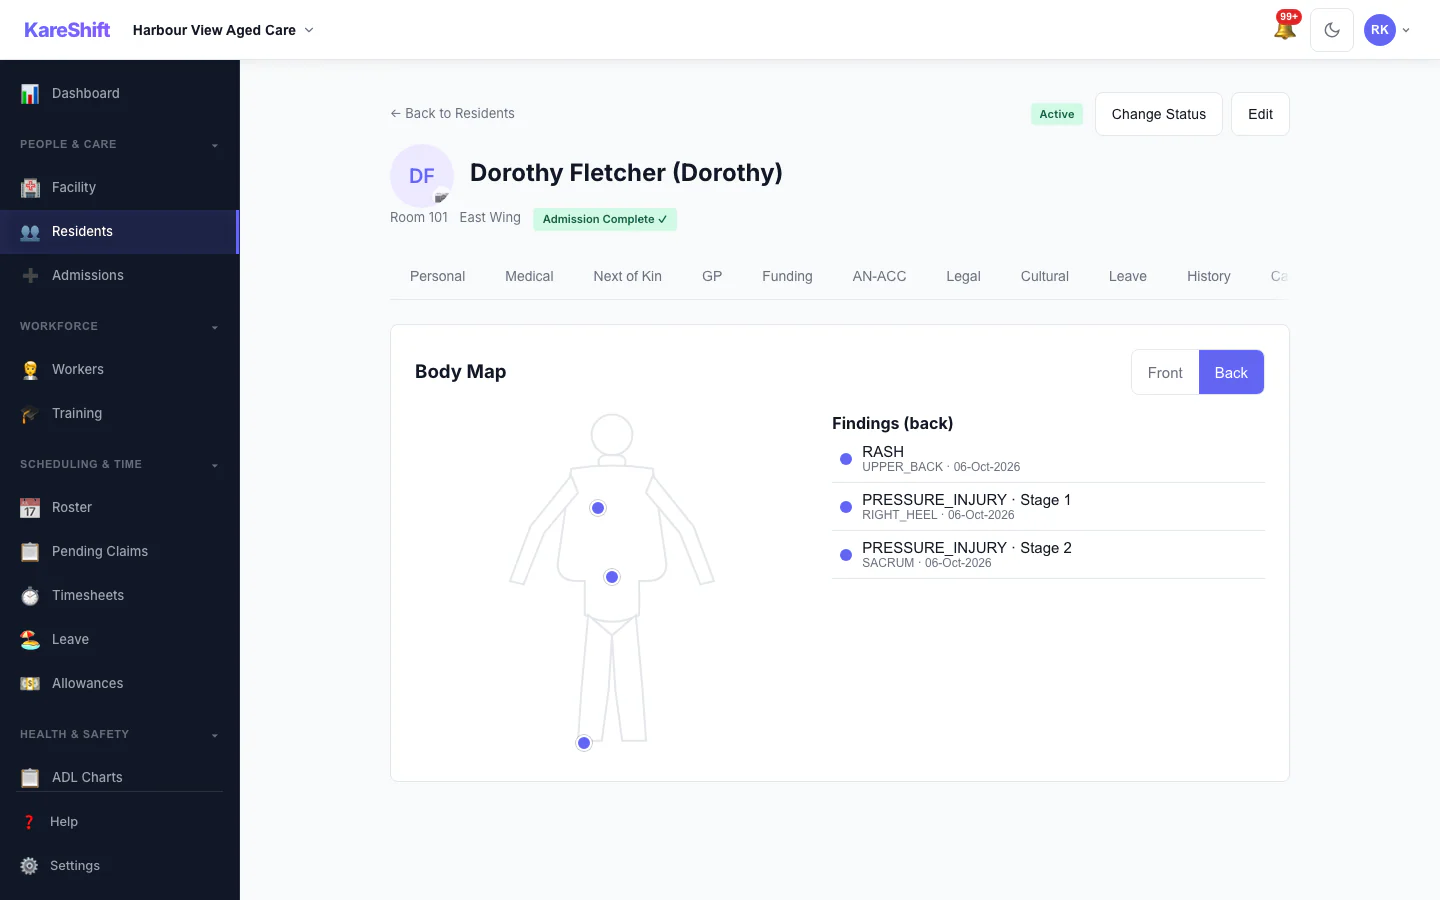The height and width of the screenshot is (900, 1440).
Task: Collapse the People & Care section
Action: point(120,145)
